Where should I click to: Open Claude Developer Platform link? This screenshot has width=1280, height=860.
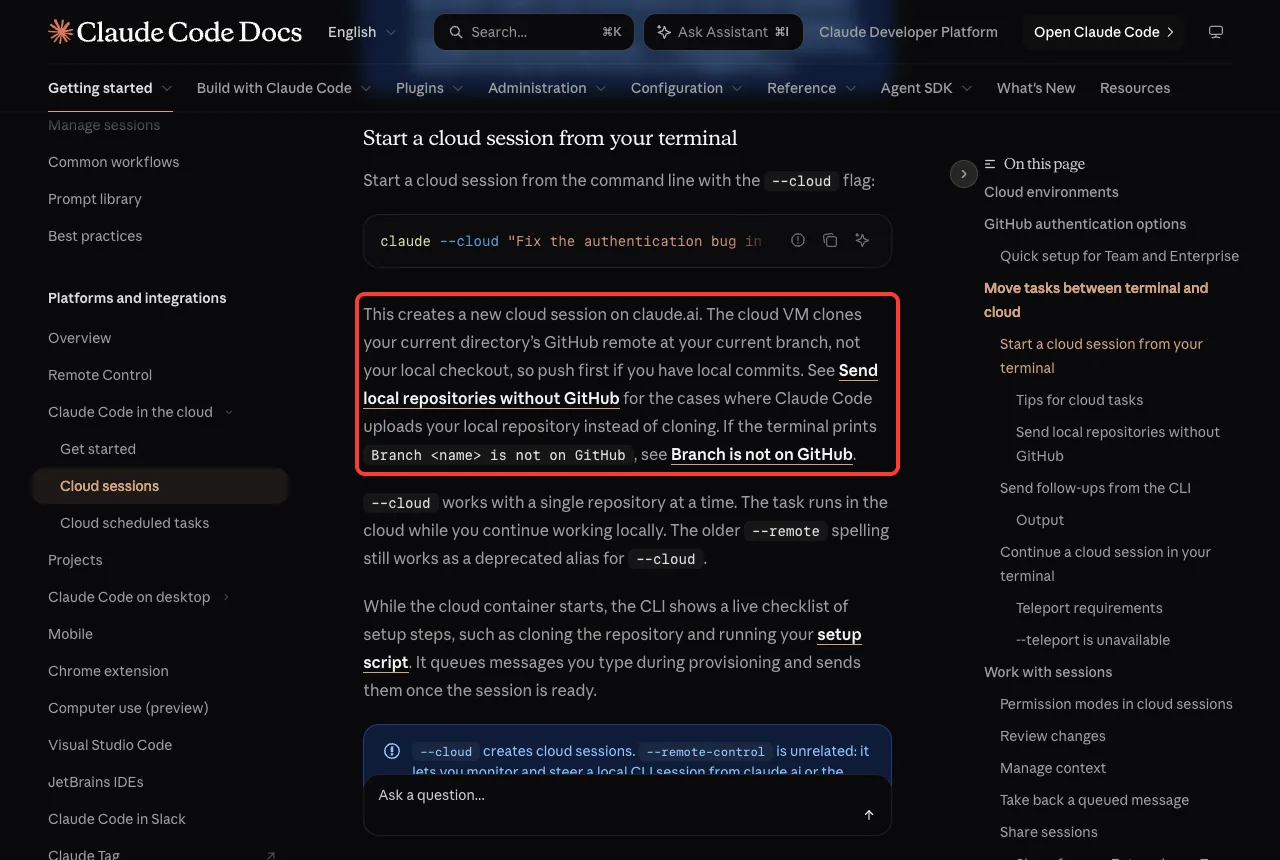point(908,32)
